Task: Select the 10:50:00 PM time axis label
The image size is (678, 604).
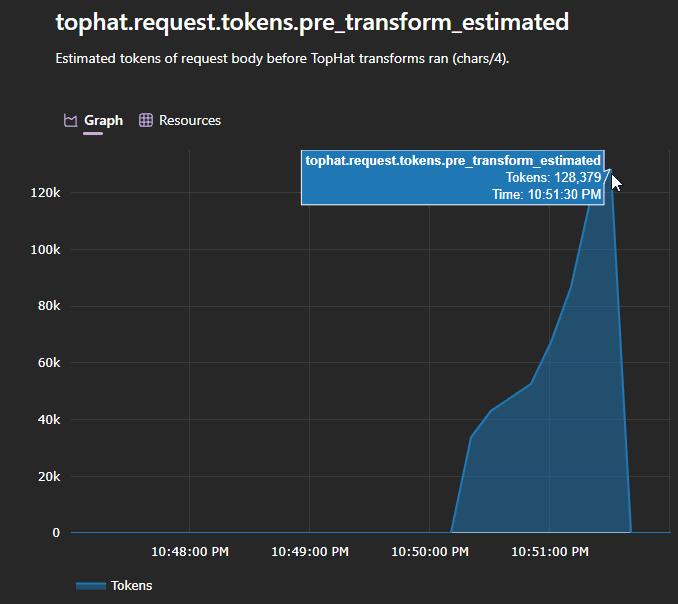Action: coord(429,551)
